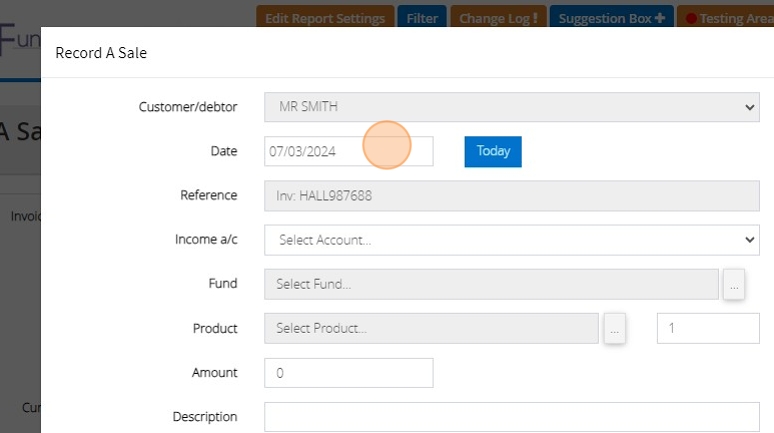774x433 pixels.
Task: Click the Select Product field
Action: 431,328
